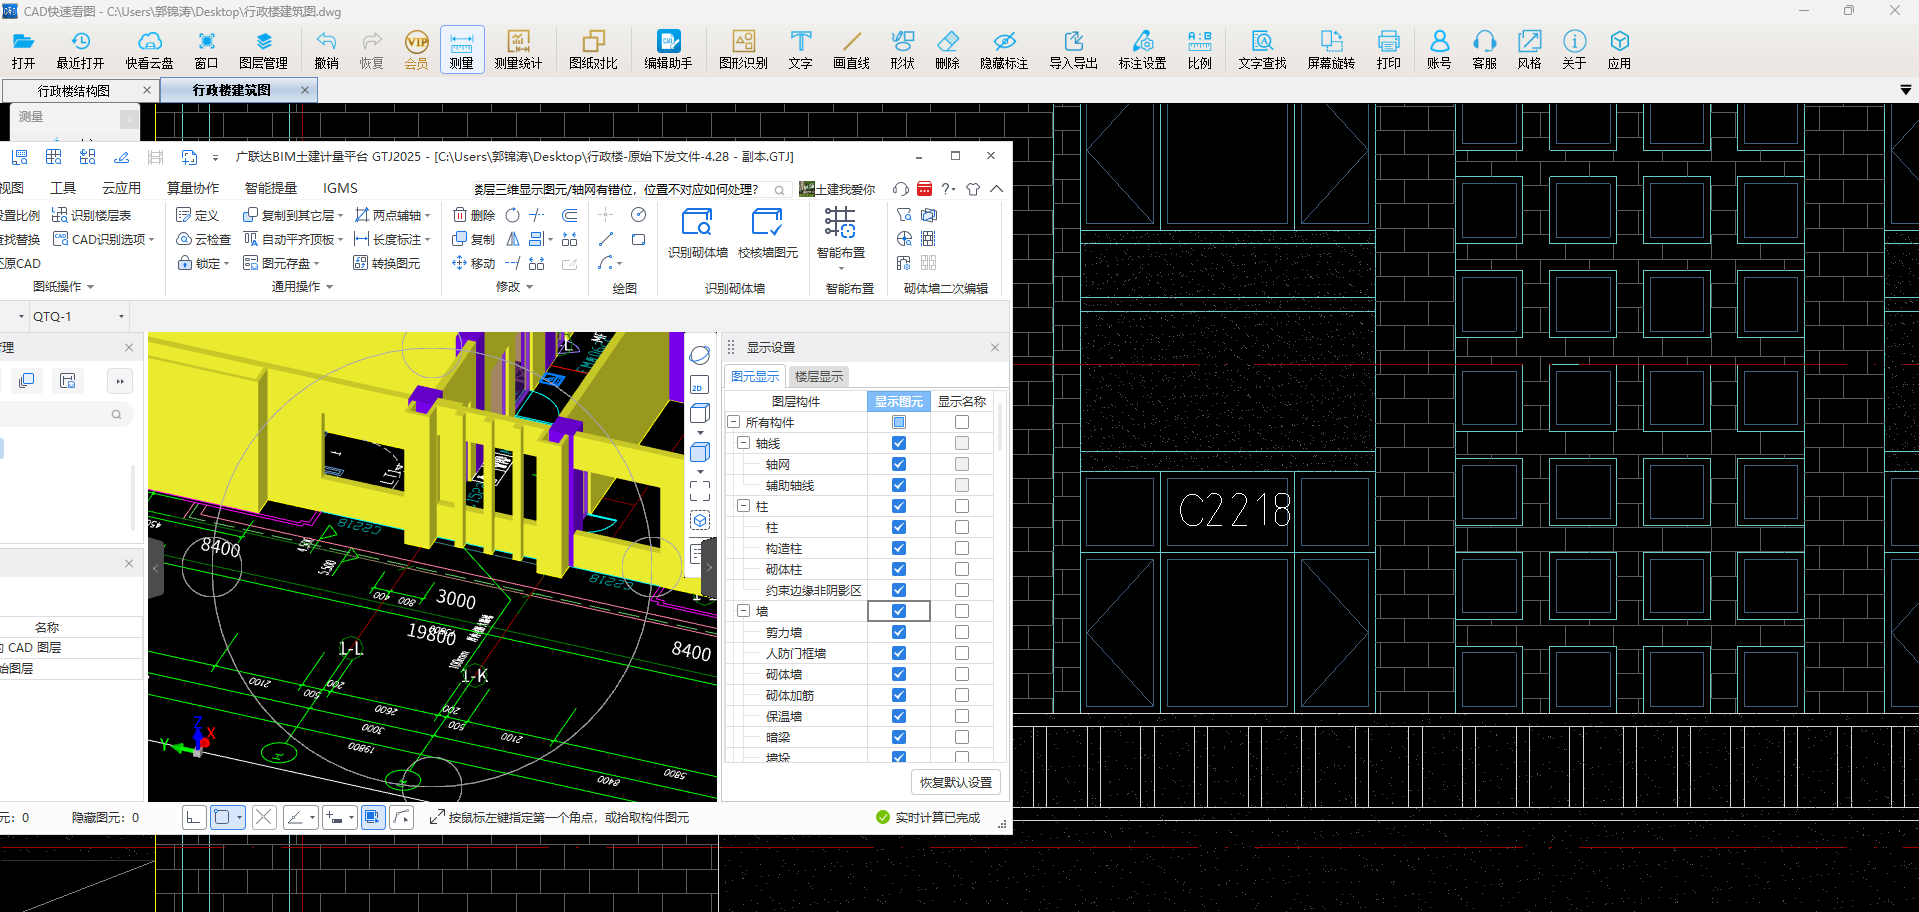Viewport: 1919px width, 912px height.
Task: Close the 显示设置 panel
Action: click(x=995, y=348)
